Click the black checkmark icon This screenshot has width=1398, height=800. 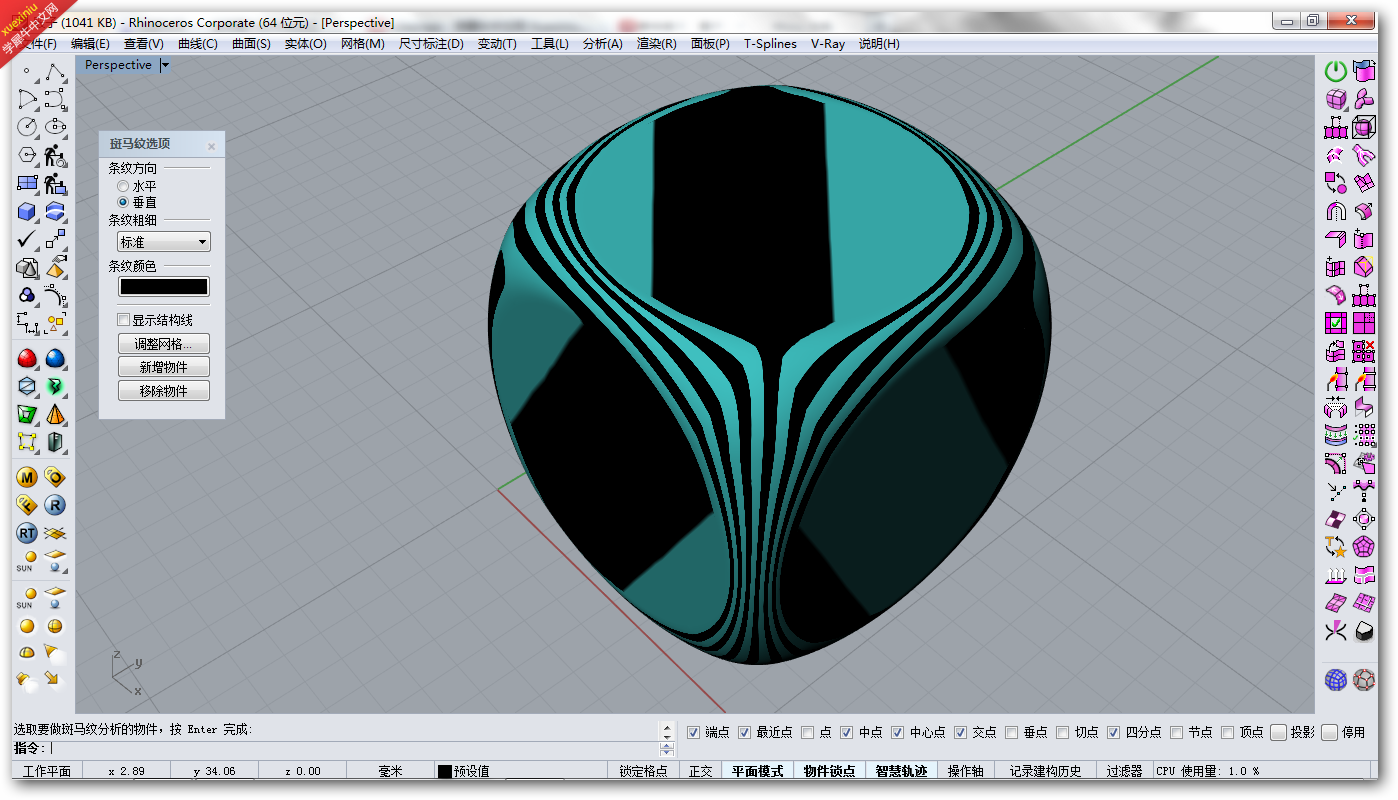pos(27,240)
